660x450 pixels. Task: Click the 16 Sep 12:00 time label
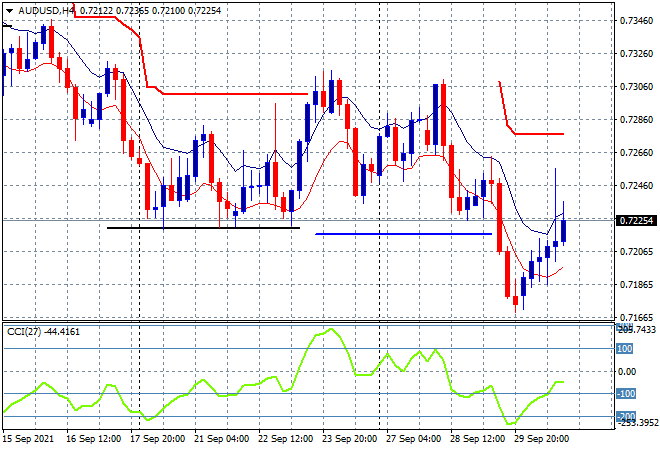pyautogui.click(x=93, y=439)
